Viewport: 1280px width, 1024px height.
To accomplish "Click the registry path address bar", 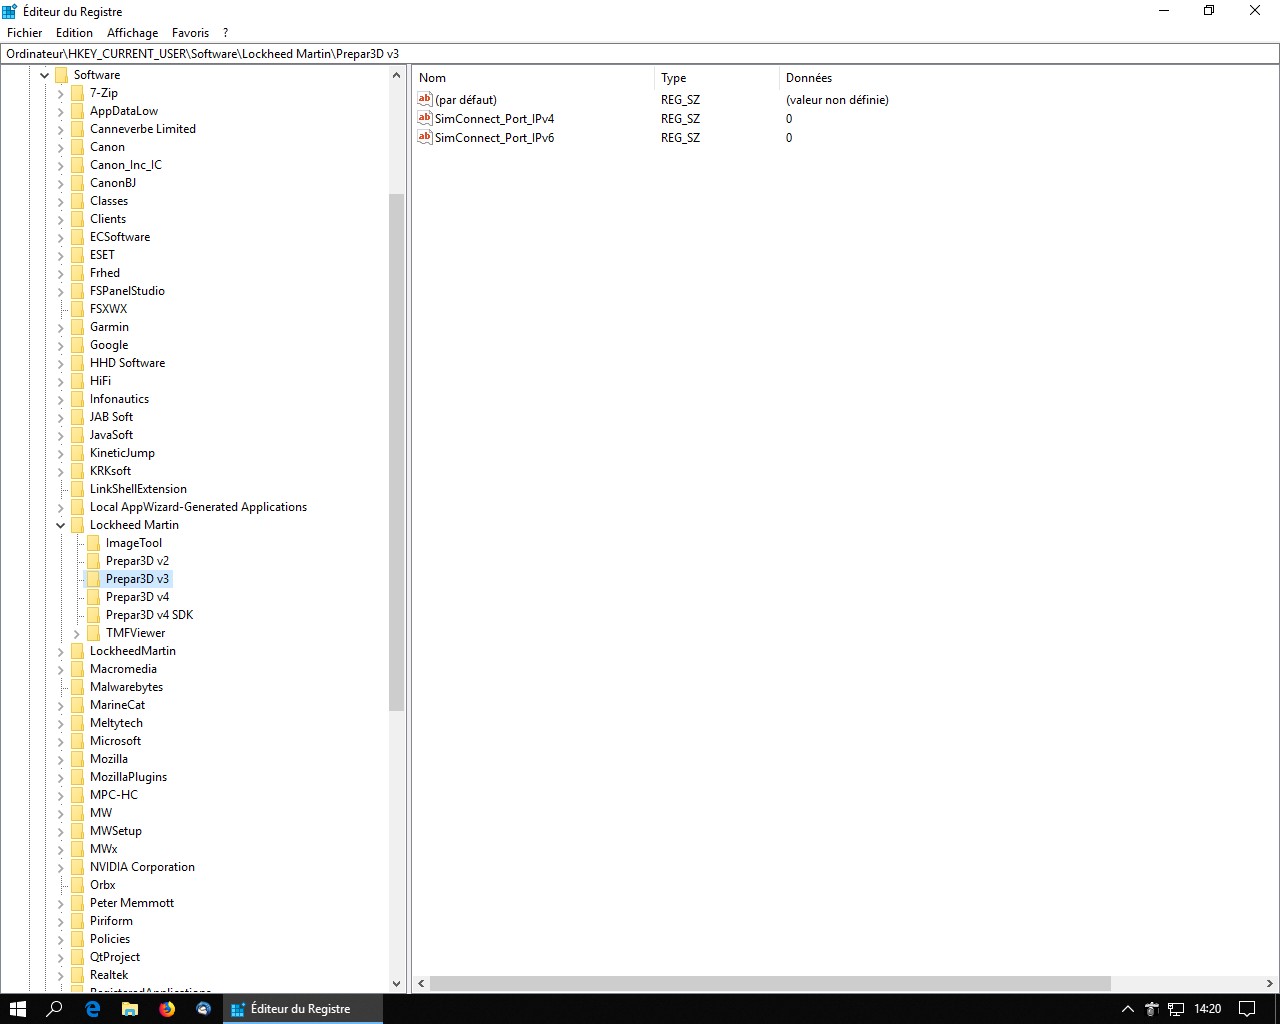I will pos(640,54).
